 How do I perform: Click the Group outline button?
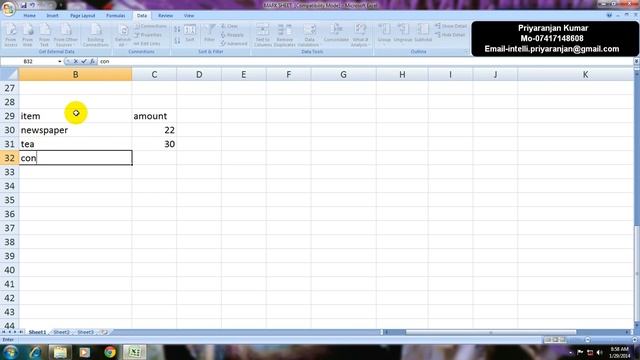384,33
